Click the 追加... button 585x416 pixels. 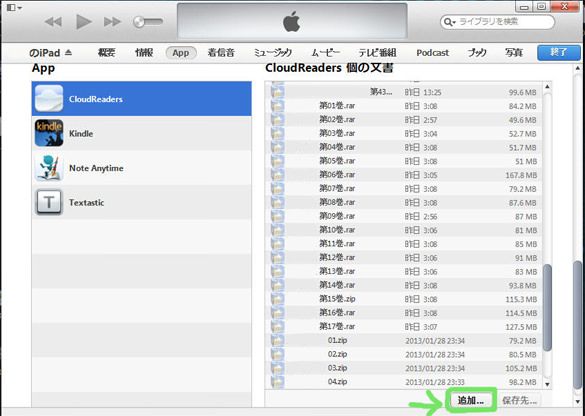click(x=470, y=401)
